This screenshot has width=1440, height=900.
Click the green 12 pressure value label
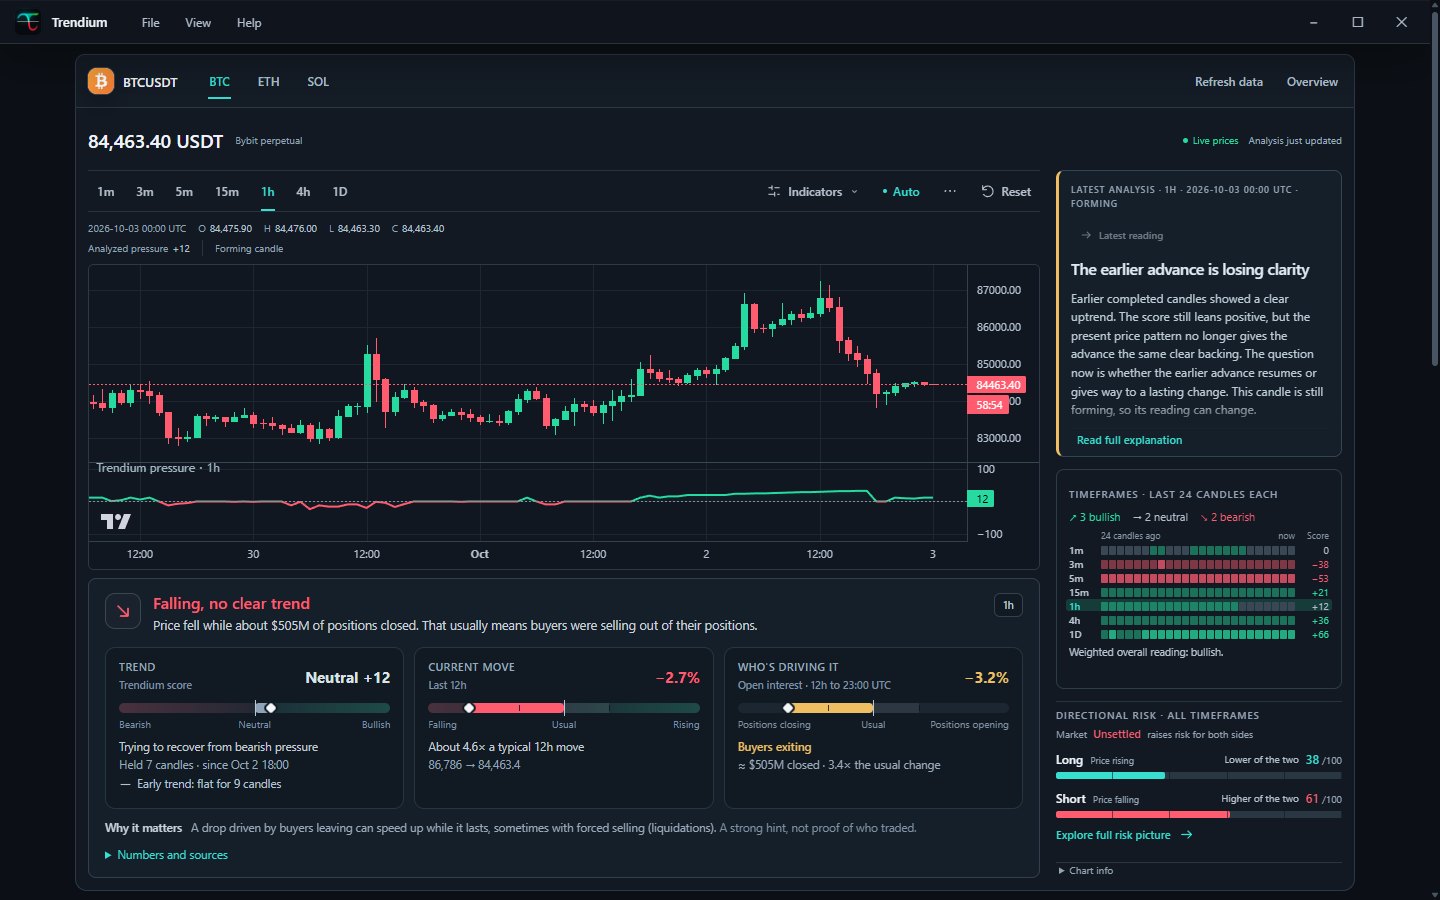982,499
